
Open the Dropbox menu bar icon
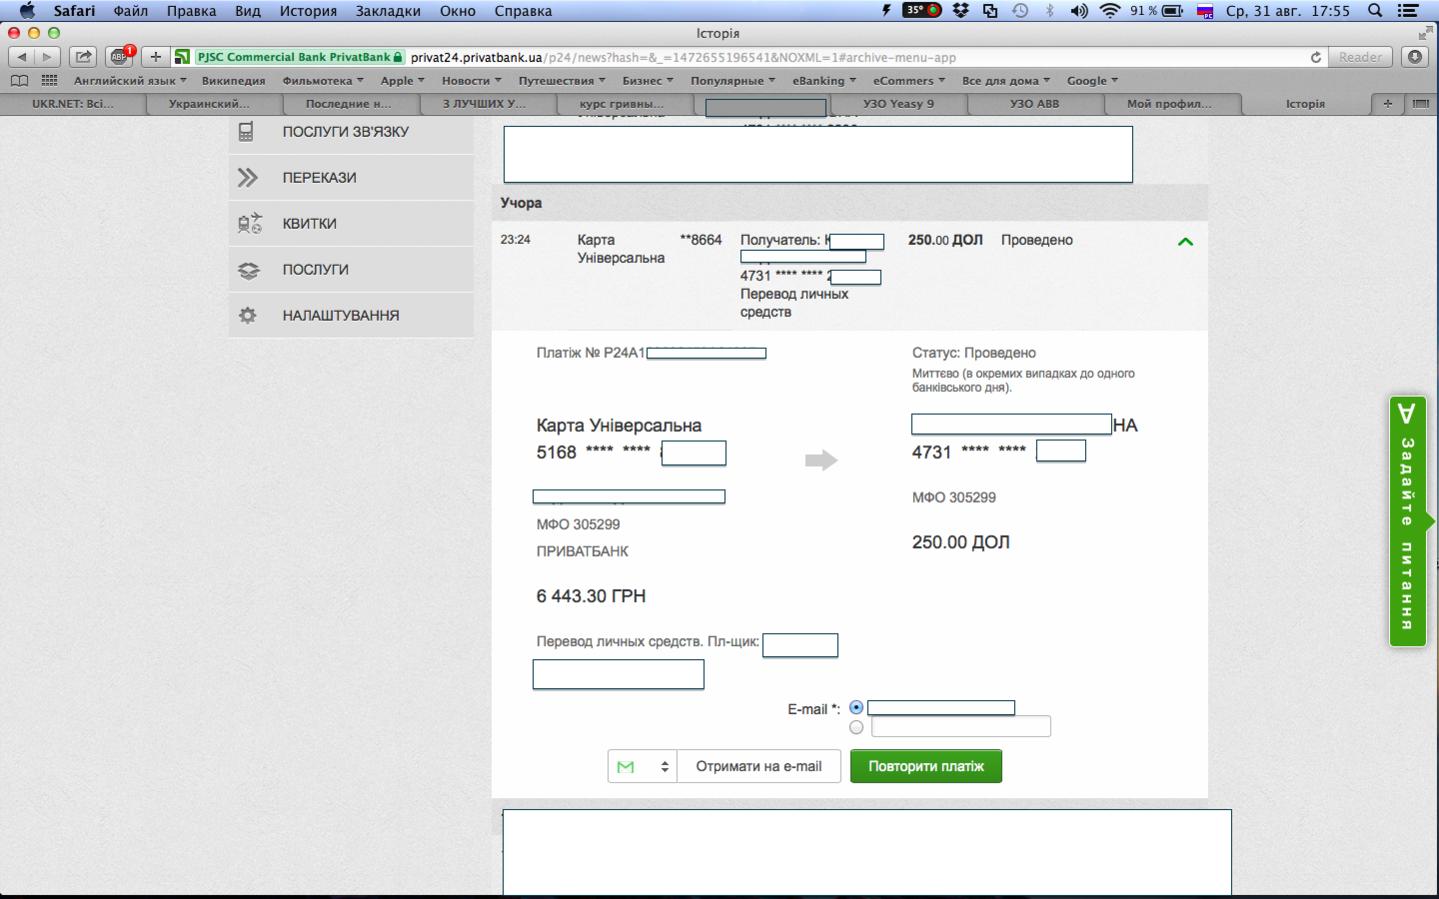coord(961,11)
